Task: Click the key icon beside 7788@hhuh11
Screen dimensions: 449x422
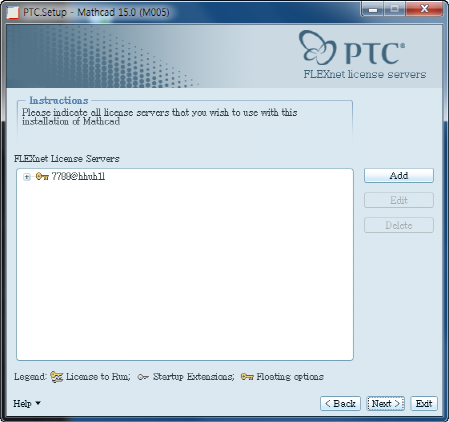Action: tap(42, 176)
